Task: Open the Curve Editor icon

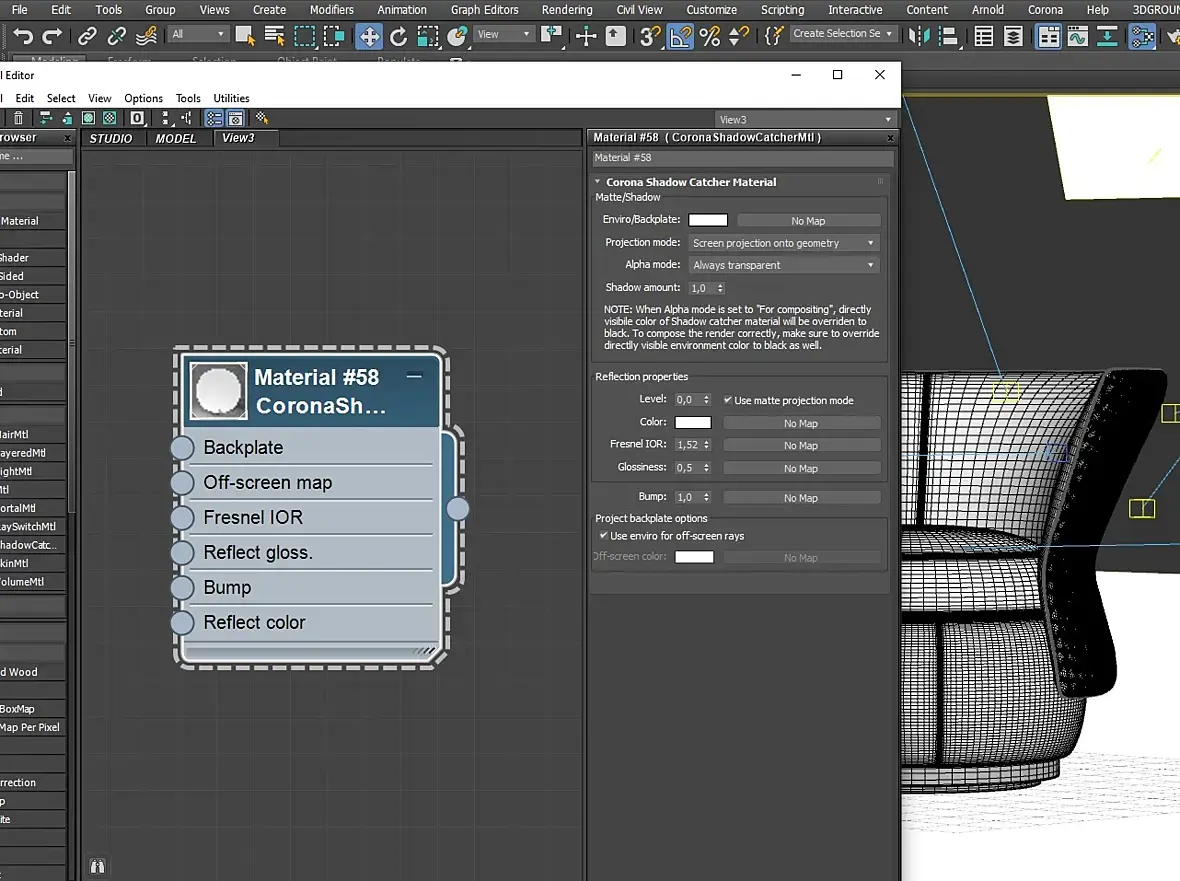Action: pos(1077,36)
